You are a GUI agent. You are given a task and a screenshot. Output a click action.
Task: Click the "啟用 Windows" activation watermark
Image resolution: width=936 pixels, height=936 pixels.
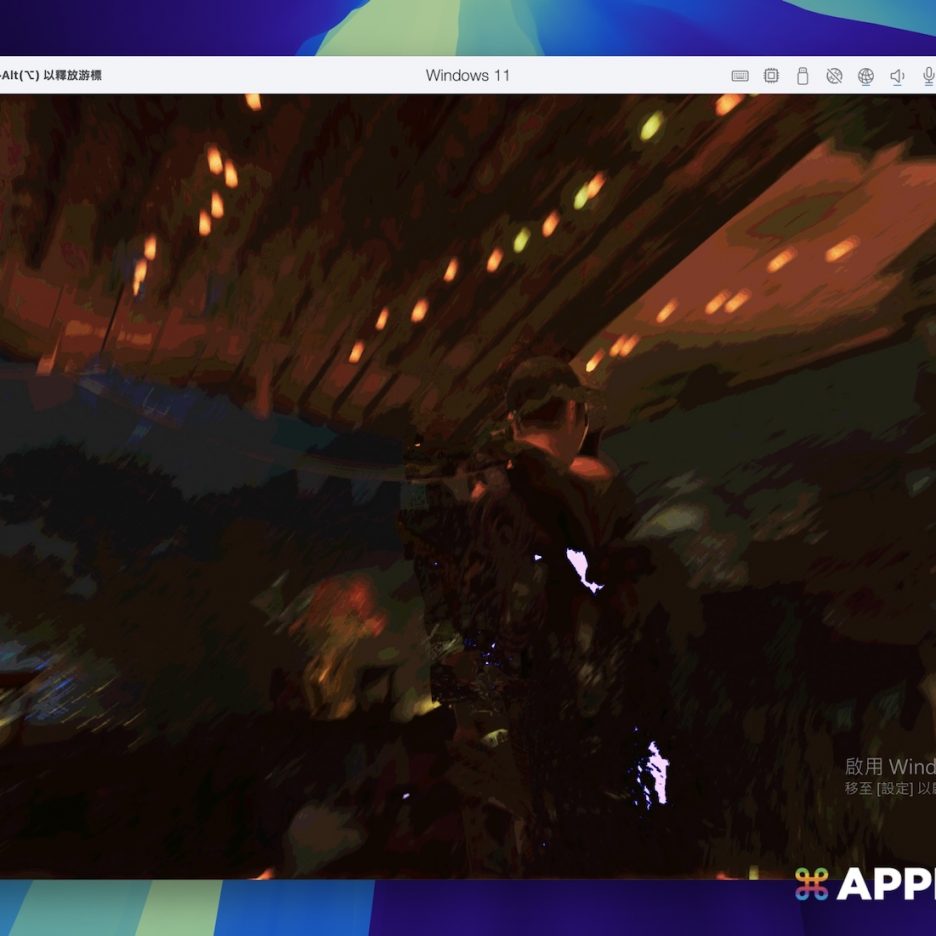890,767
